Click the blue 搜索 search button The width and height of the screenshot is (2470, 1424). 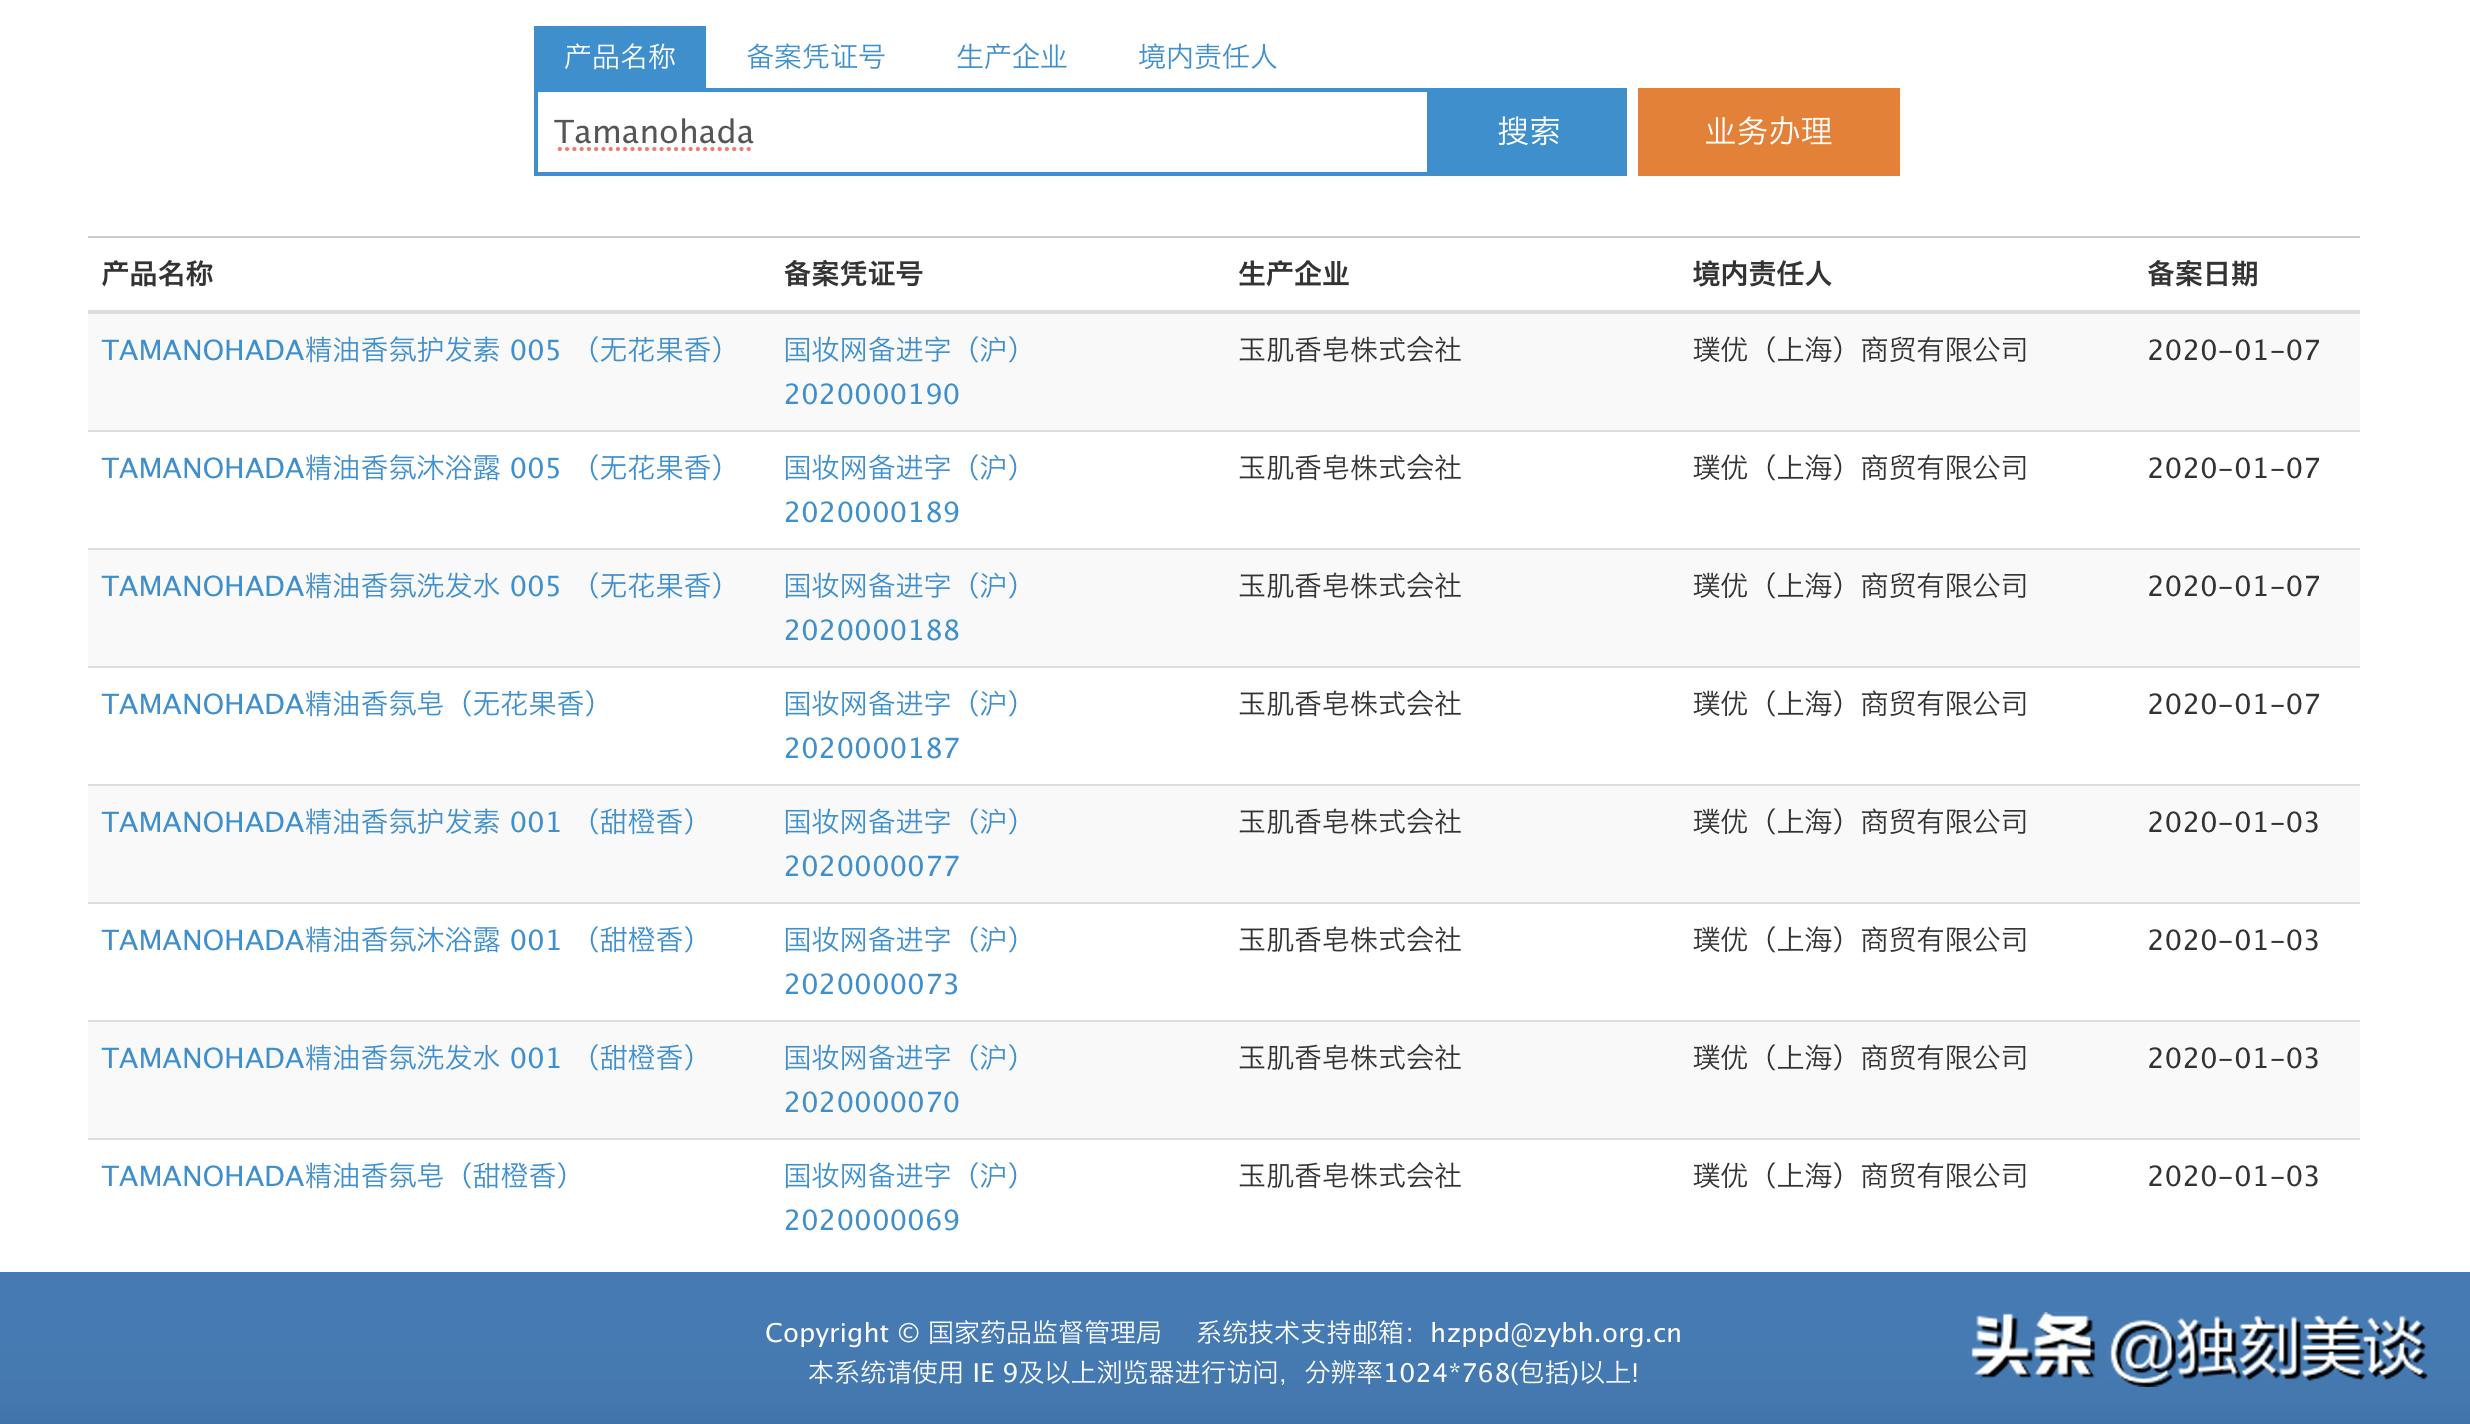tap(1528, 131)
